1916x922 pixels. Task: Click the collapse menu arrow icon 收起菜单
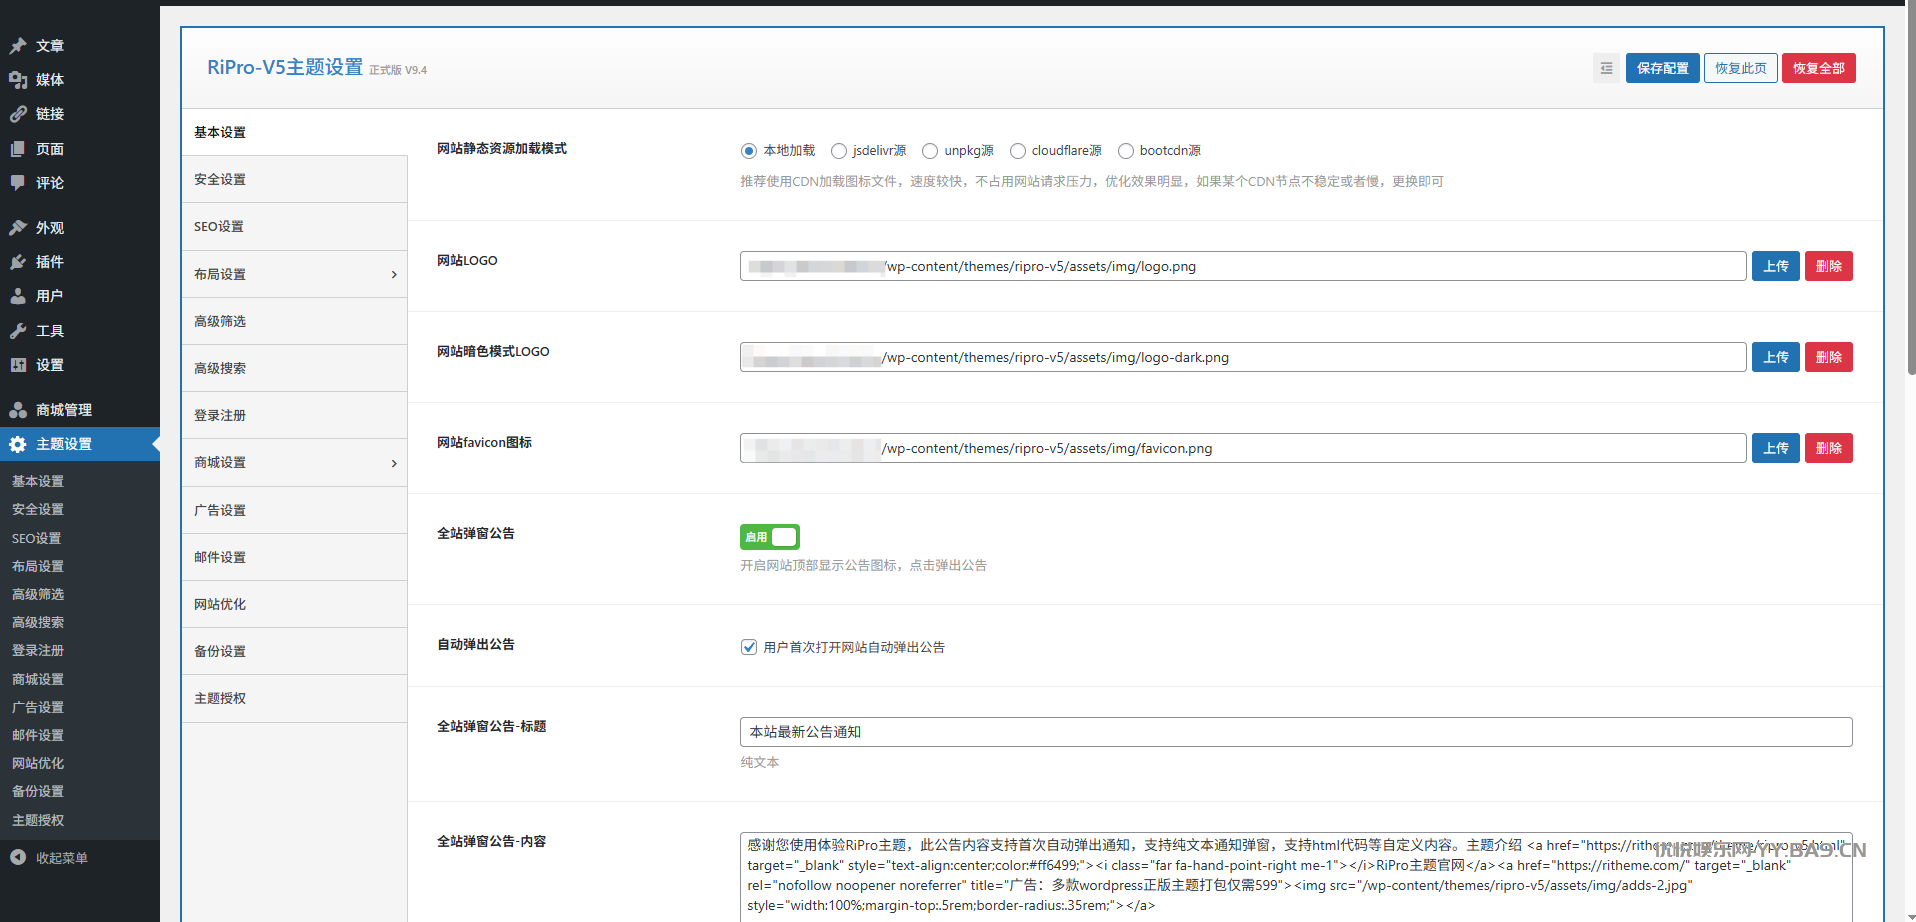(x=18, y=858)
